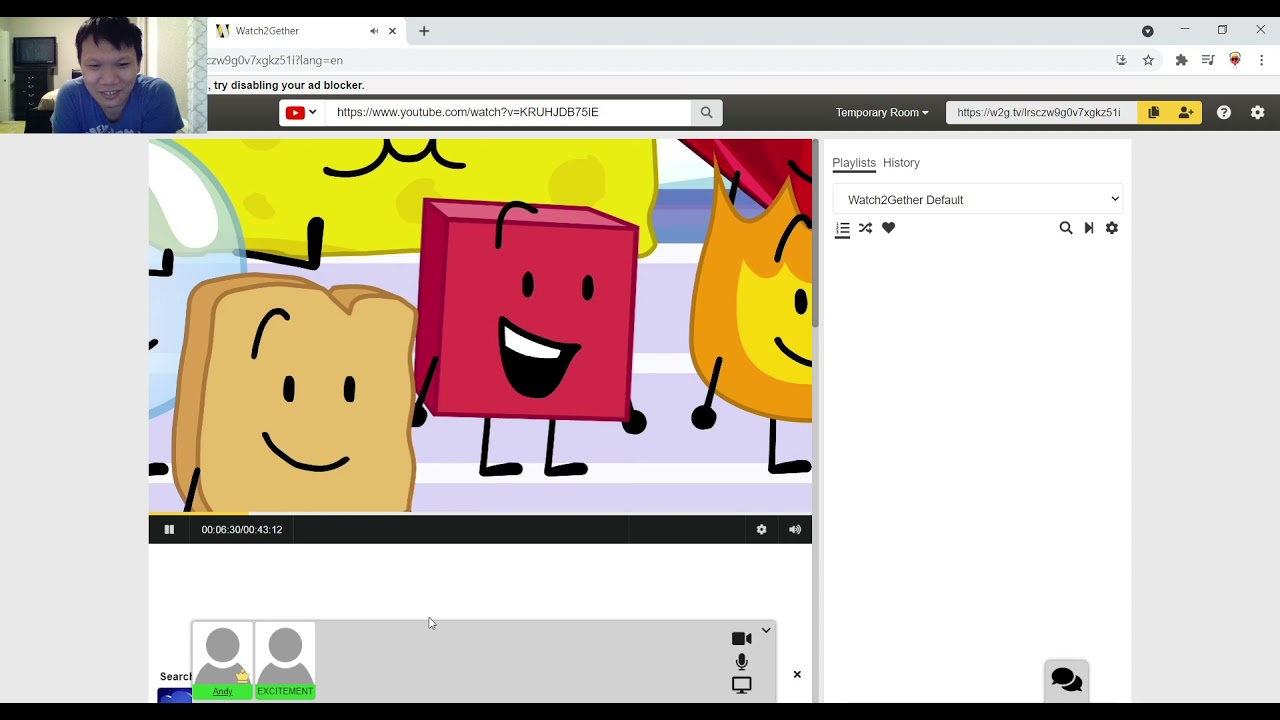
Task: Select user avatar EXCITEMENT
Action: click(285, 660)
